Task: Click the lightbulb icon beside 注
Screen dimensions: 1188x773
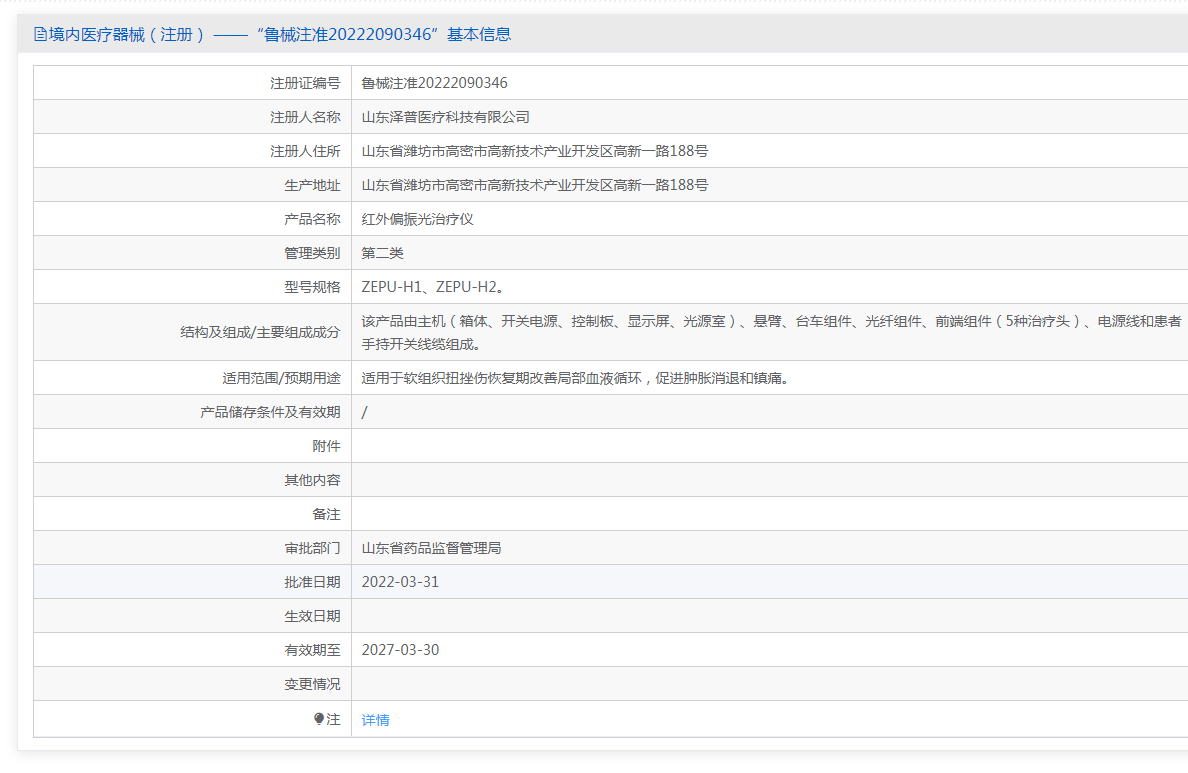Action: pos(319,719)
